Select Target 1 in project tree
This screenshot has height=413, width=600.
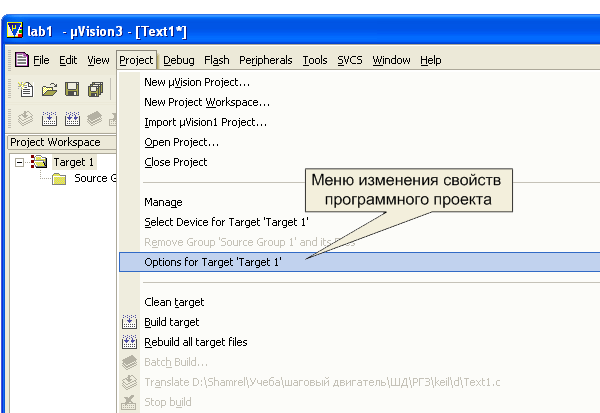pyautogui.click(x=73, y=162)
